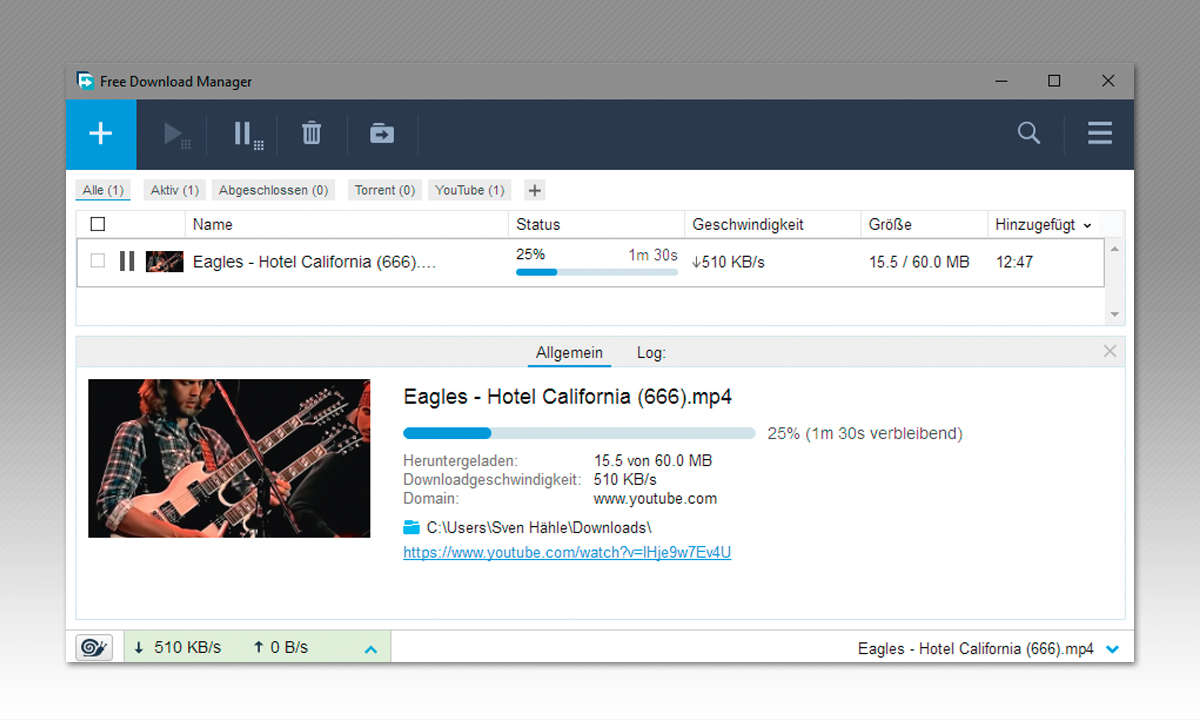Open the search magnifier icon

pyautogui.click(x=1029, y=133)
